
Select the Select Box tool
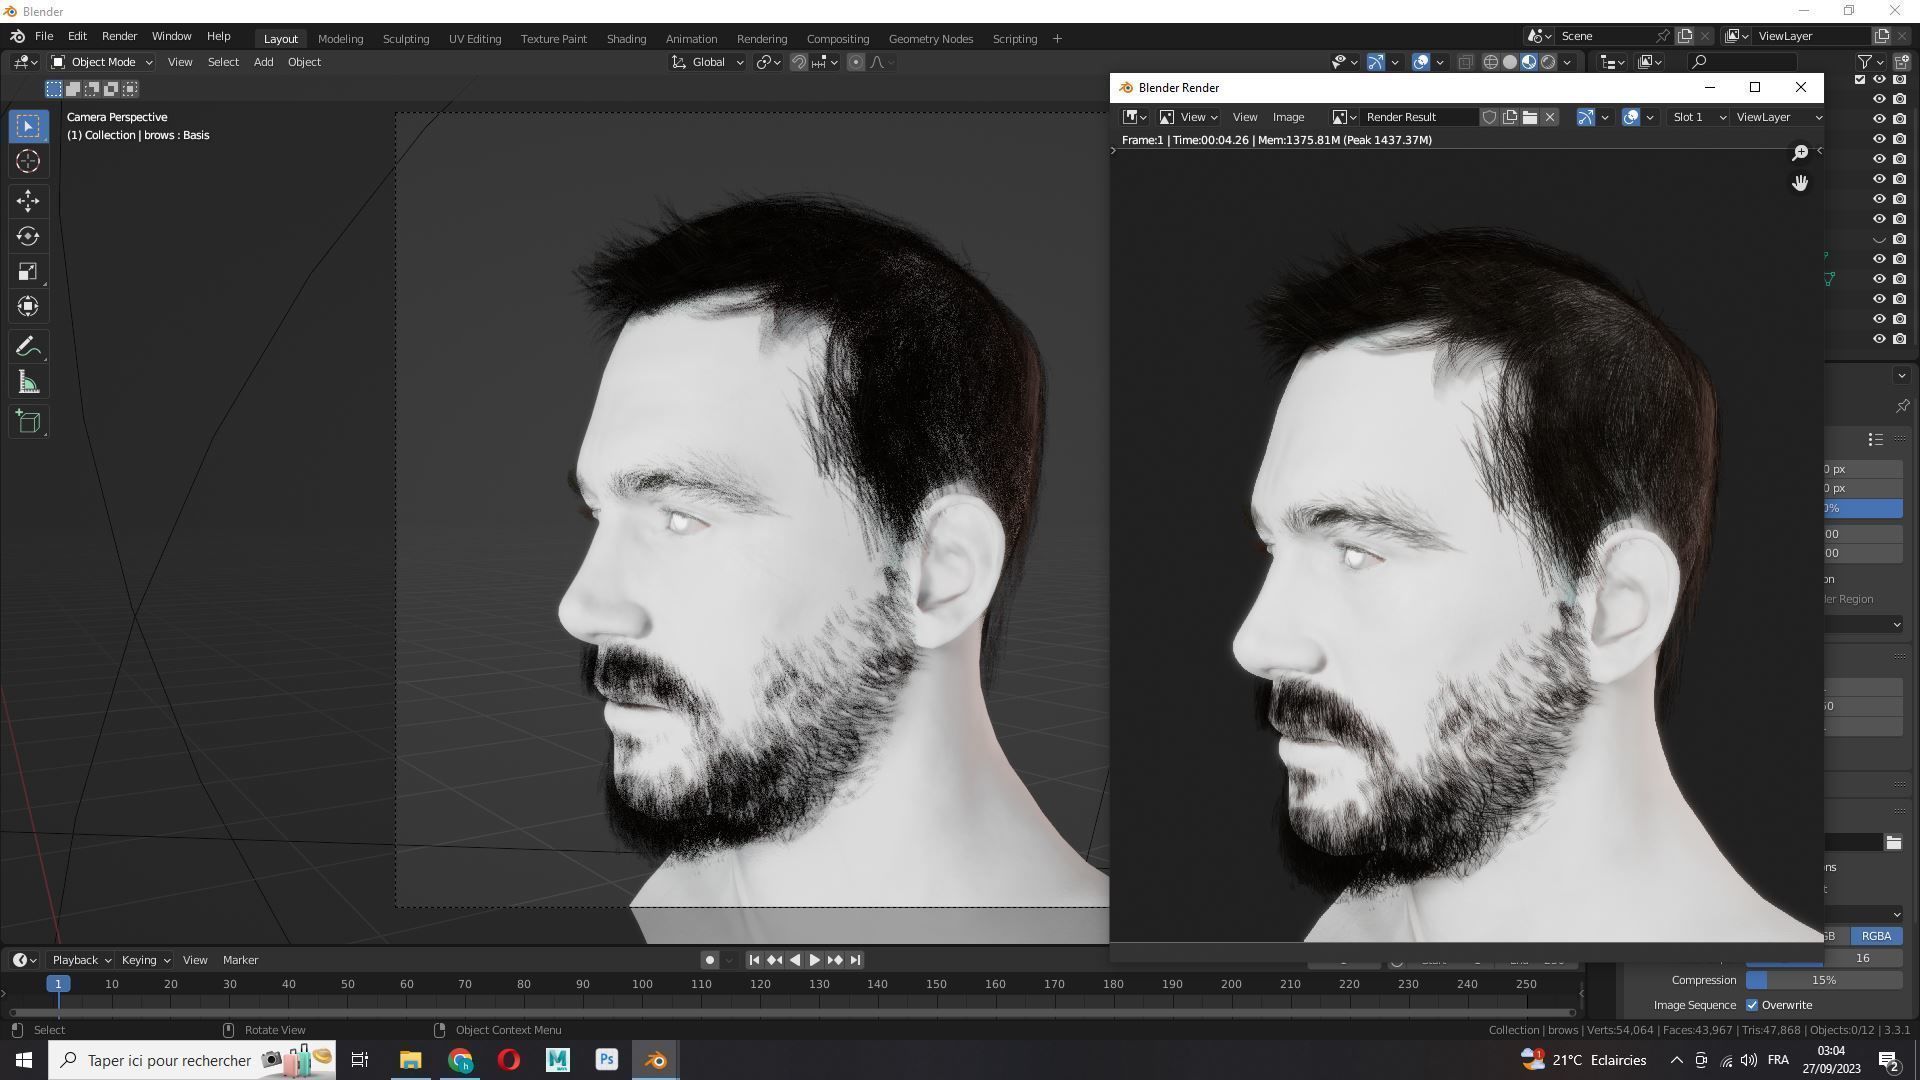28,126
